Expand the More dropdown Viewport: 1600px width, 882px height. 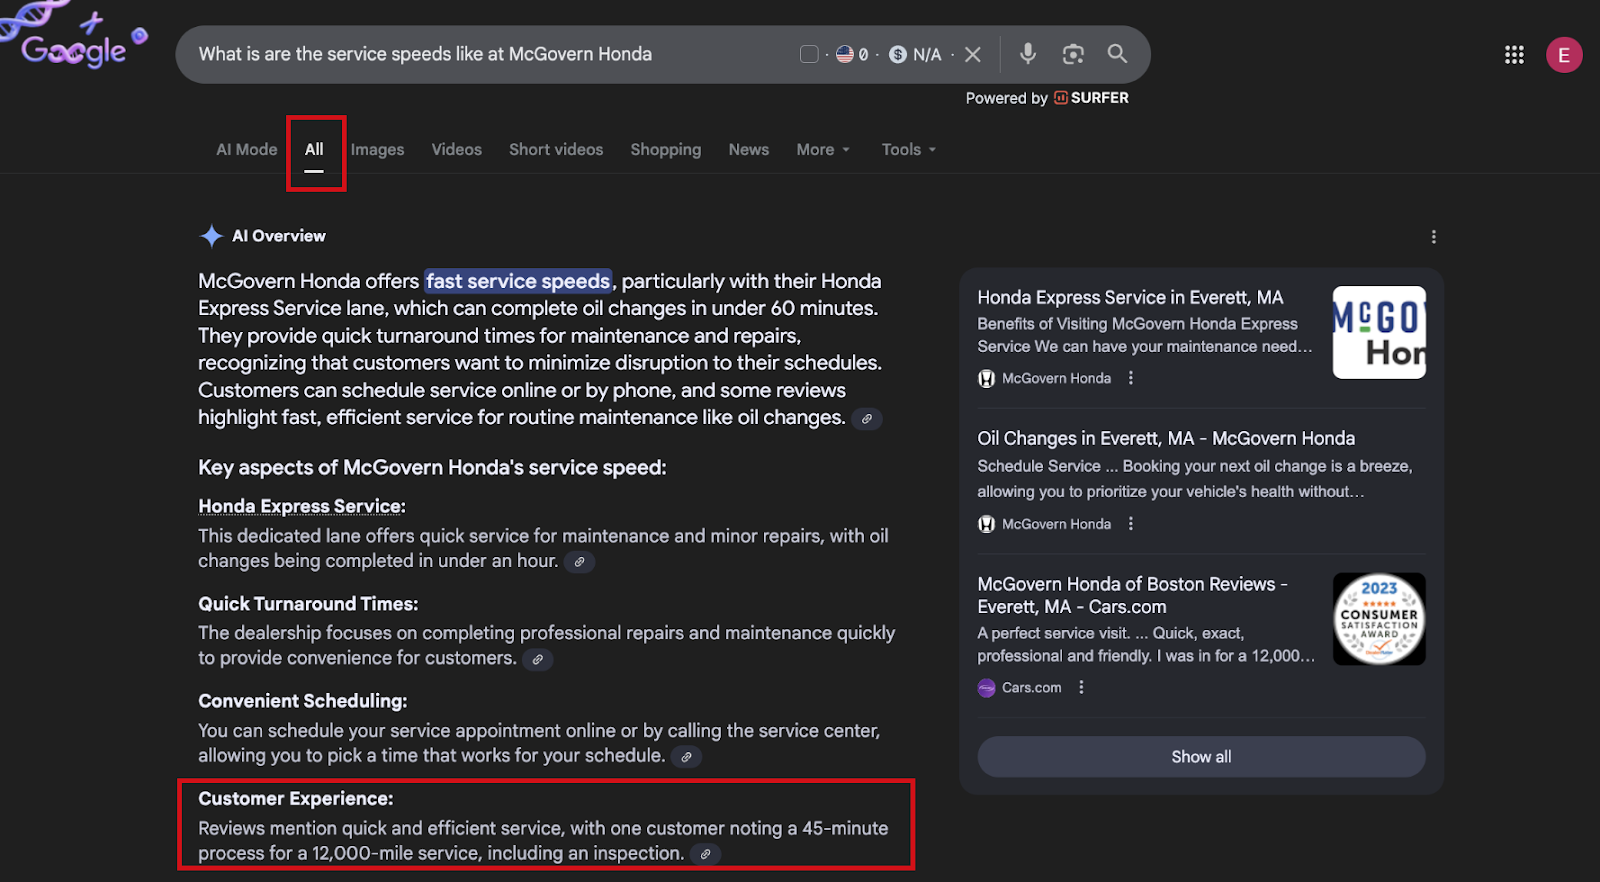823,149
